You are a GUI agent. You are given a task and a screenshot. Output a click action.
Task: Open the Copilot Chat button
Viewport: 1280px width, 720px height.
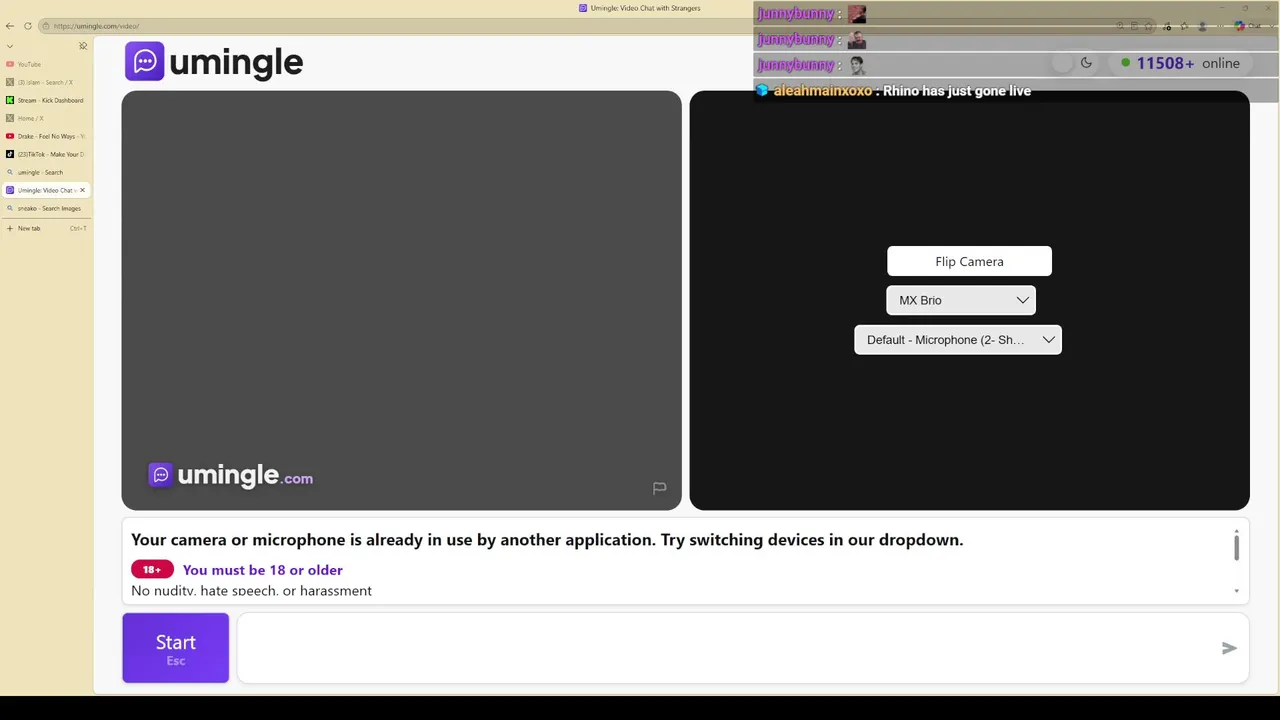[1247, 26]
